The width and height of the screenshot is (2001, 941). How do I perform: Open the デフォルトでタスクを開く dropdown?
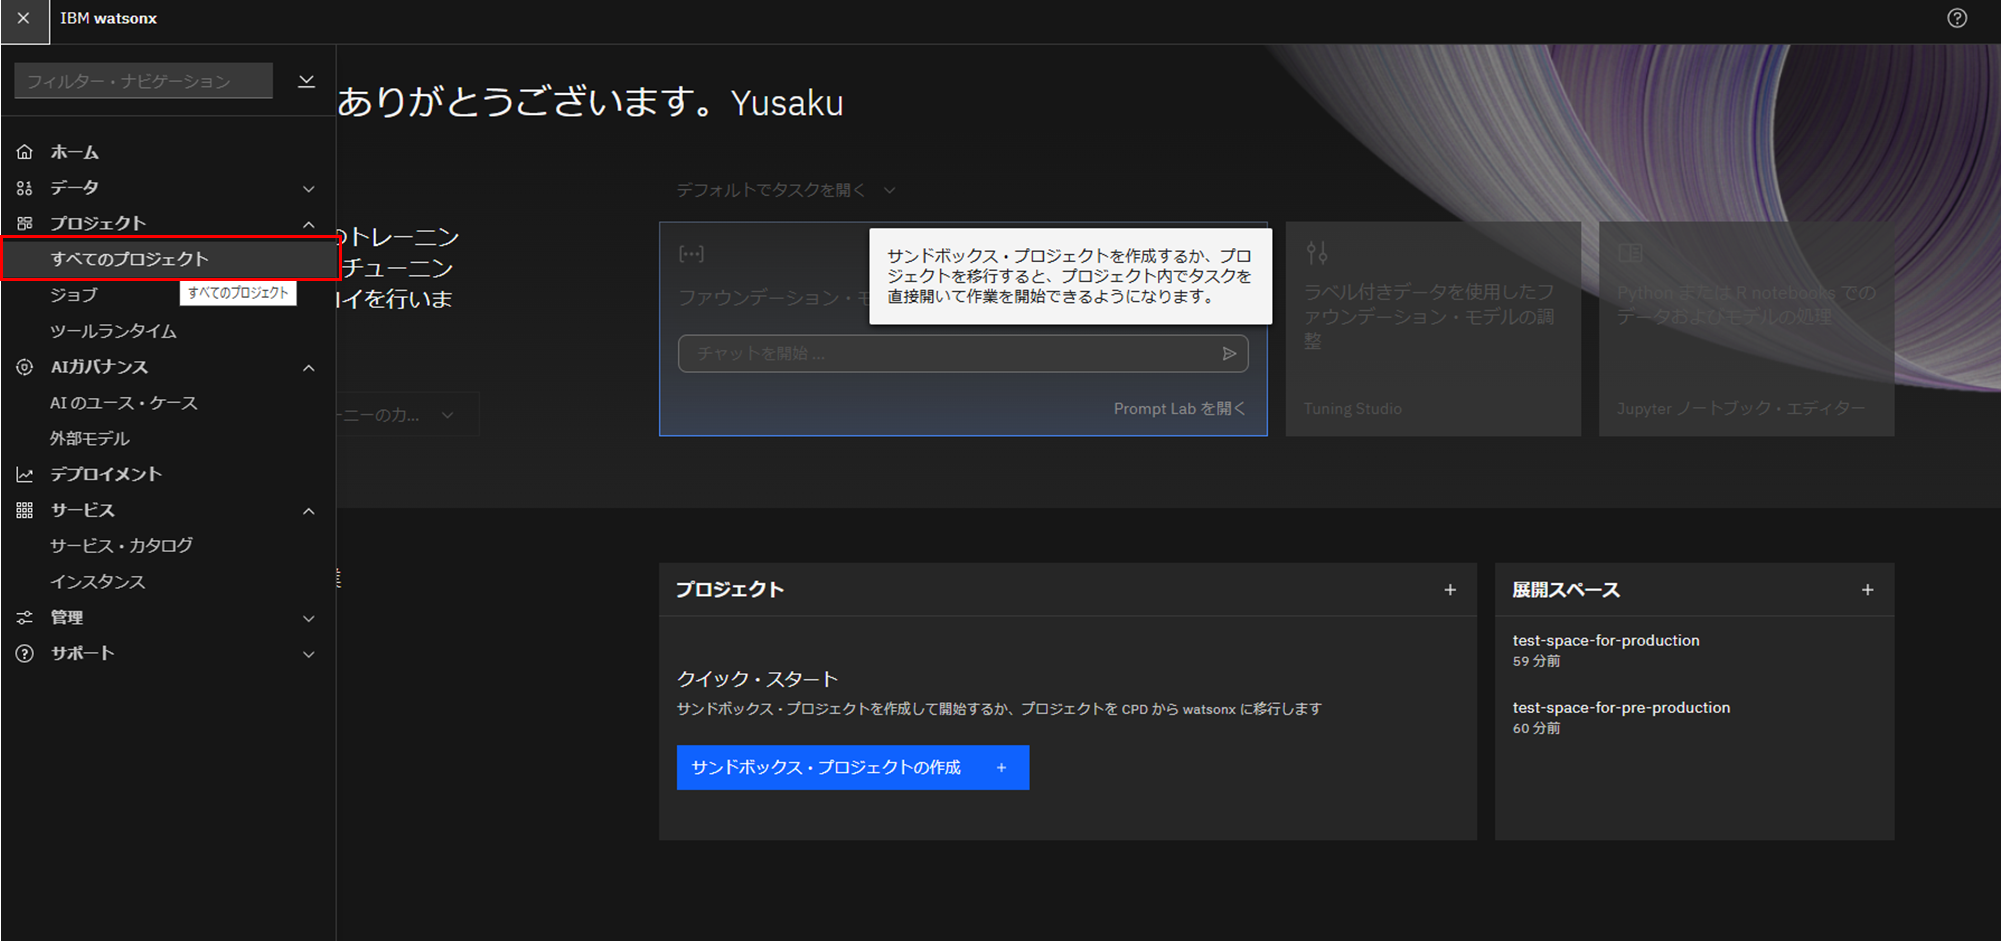coord(785,190)
